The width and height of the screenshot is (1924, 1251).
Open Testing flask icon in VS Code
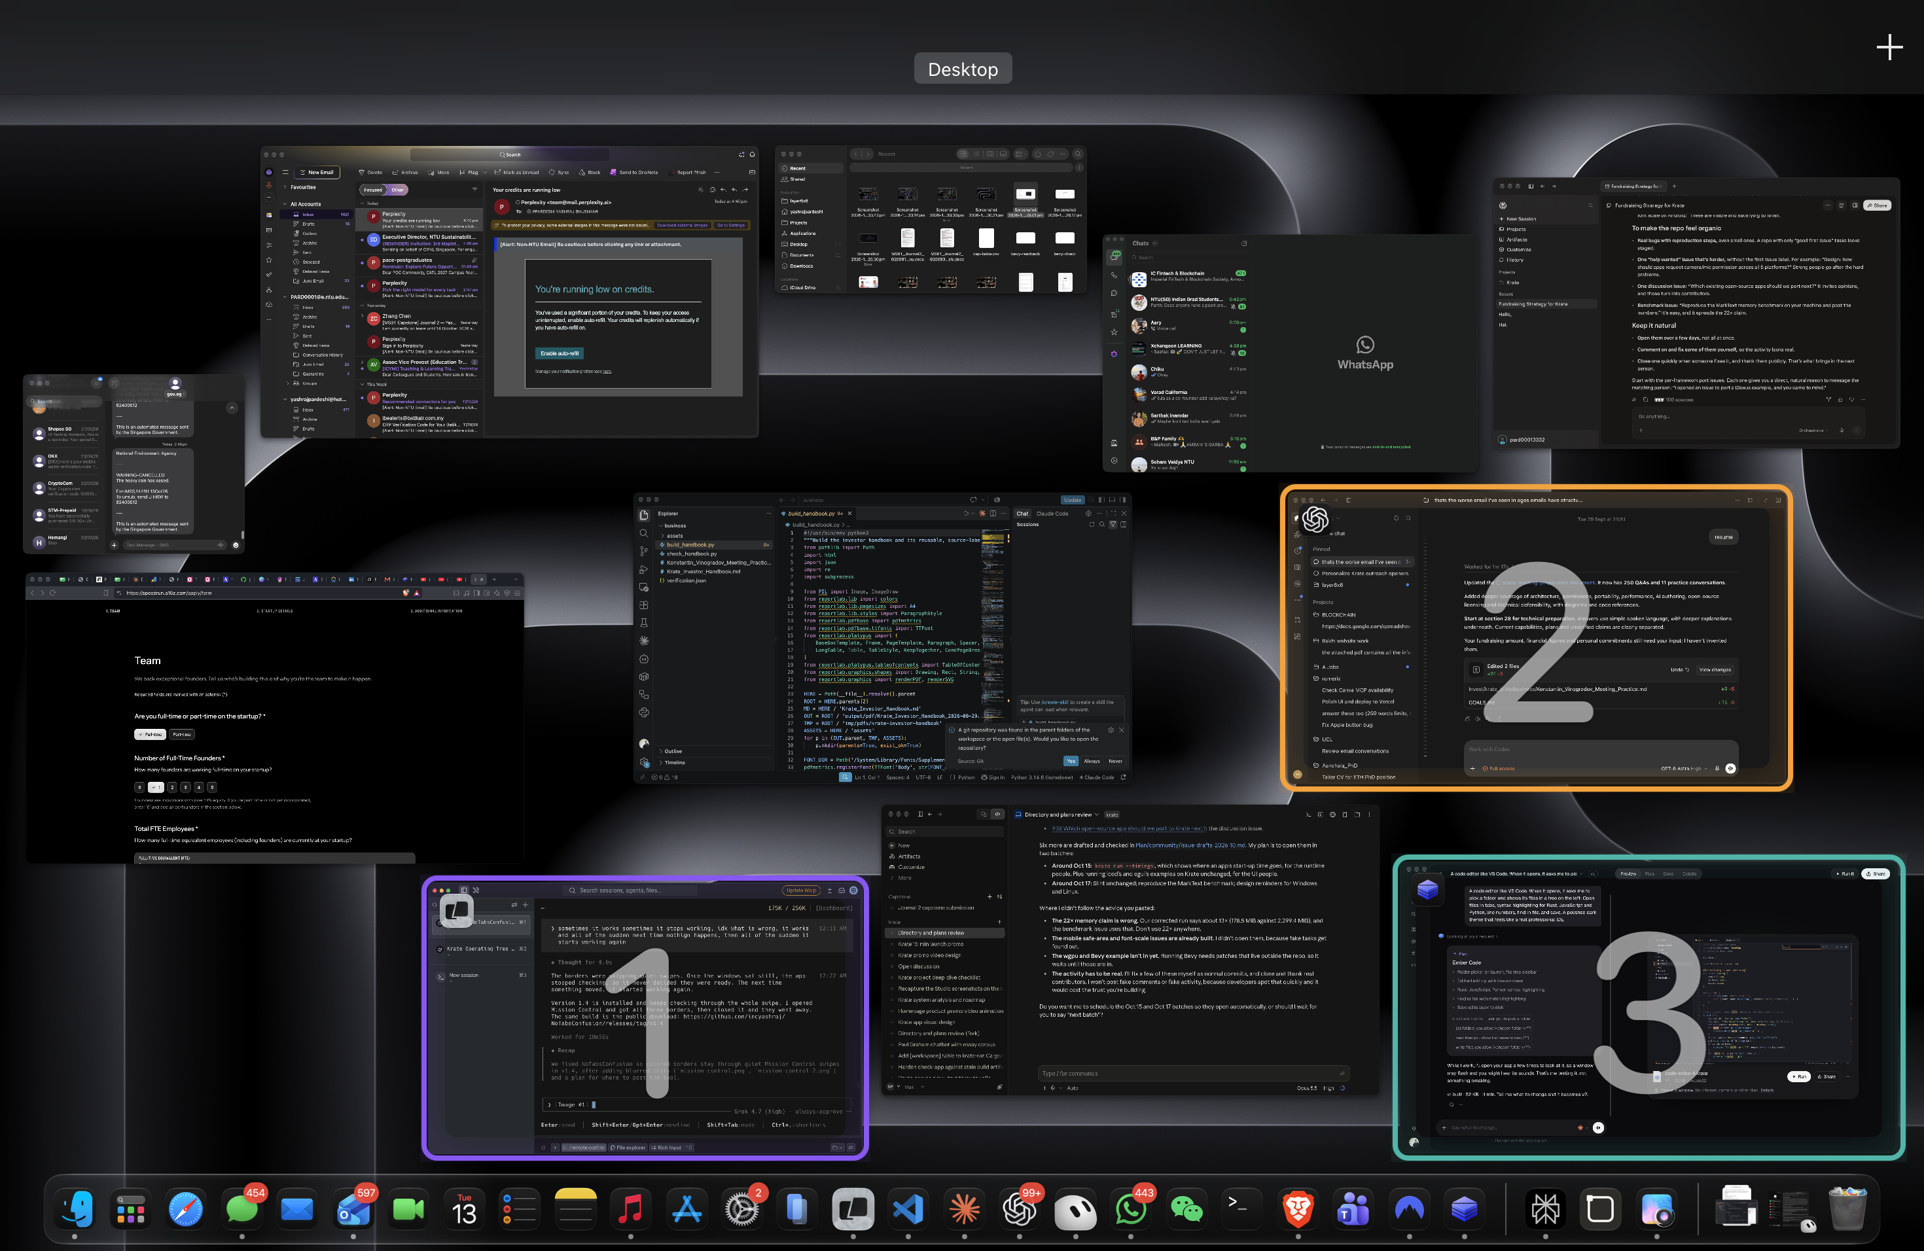pyautogui.click(x=643, y=623)
